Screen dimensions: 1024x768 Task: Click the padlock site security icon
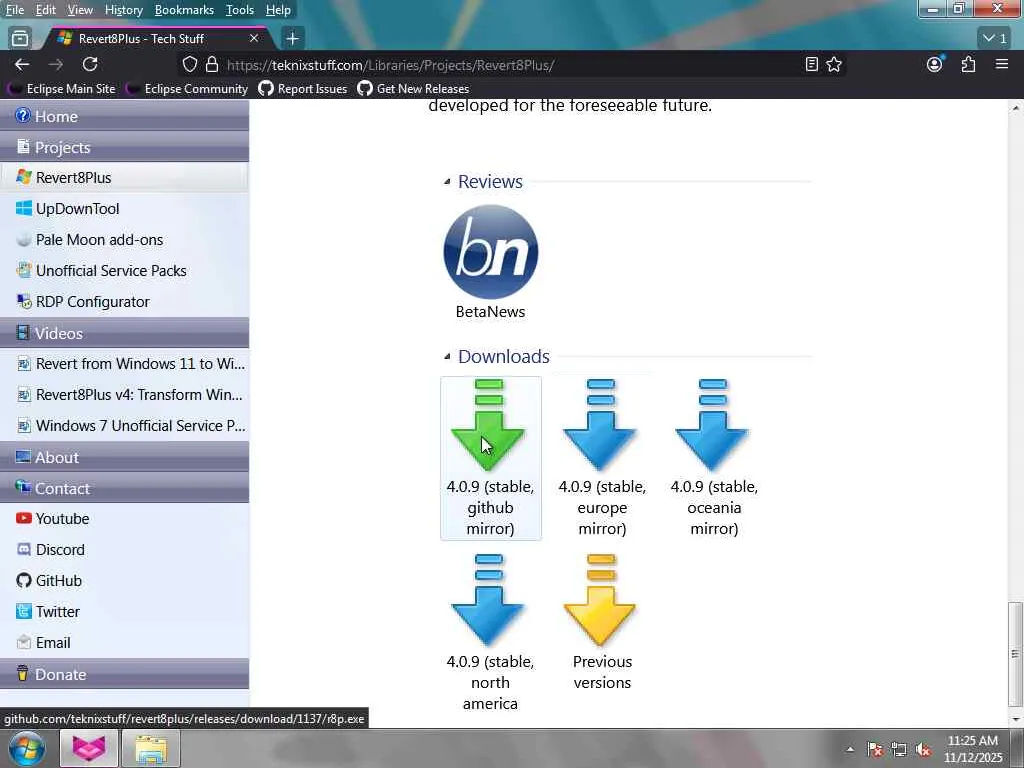pyautogui.click(x=212, y=65)
